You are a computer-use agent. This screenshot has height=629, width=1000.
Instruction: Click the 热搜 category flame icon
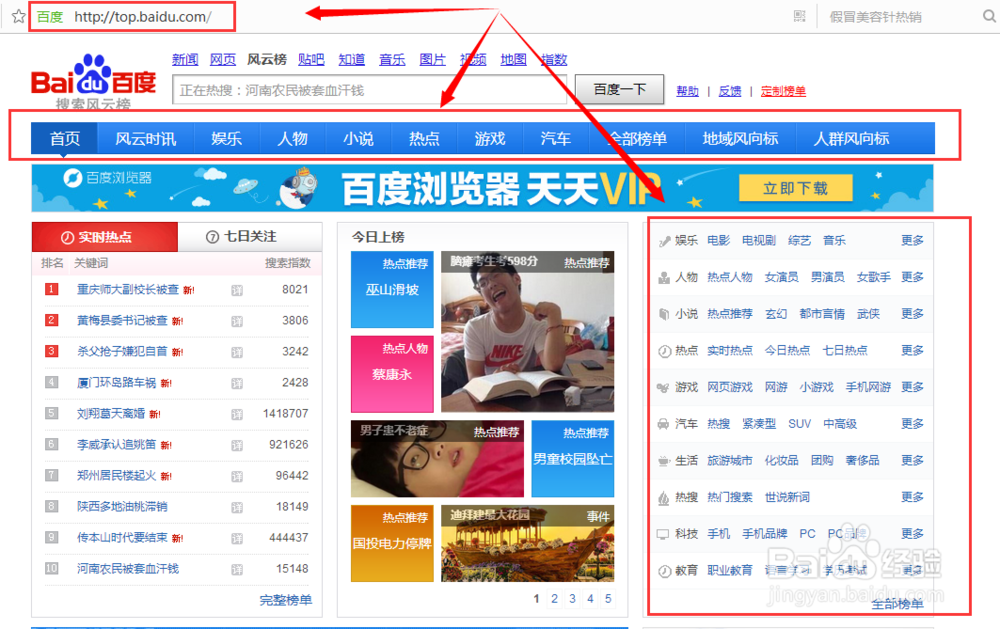pos(664,498)
